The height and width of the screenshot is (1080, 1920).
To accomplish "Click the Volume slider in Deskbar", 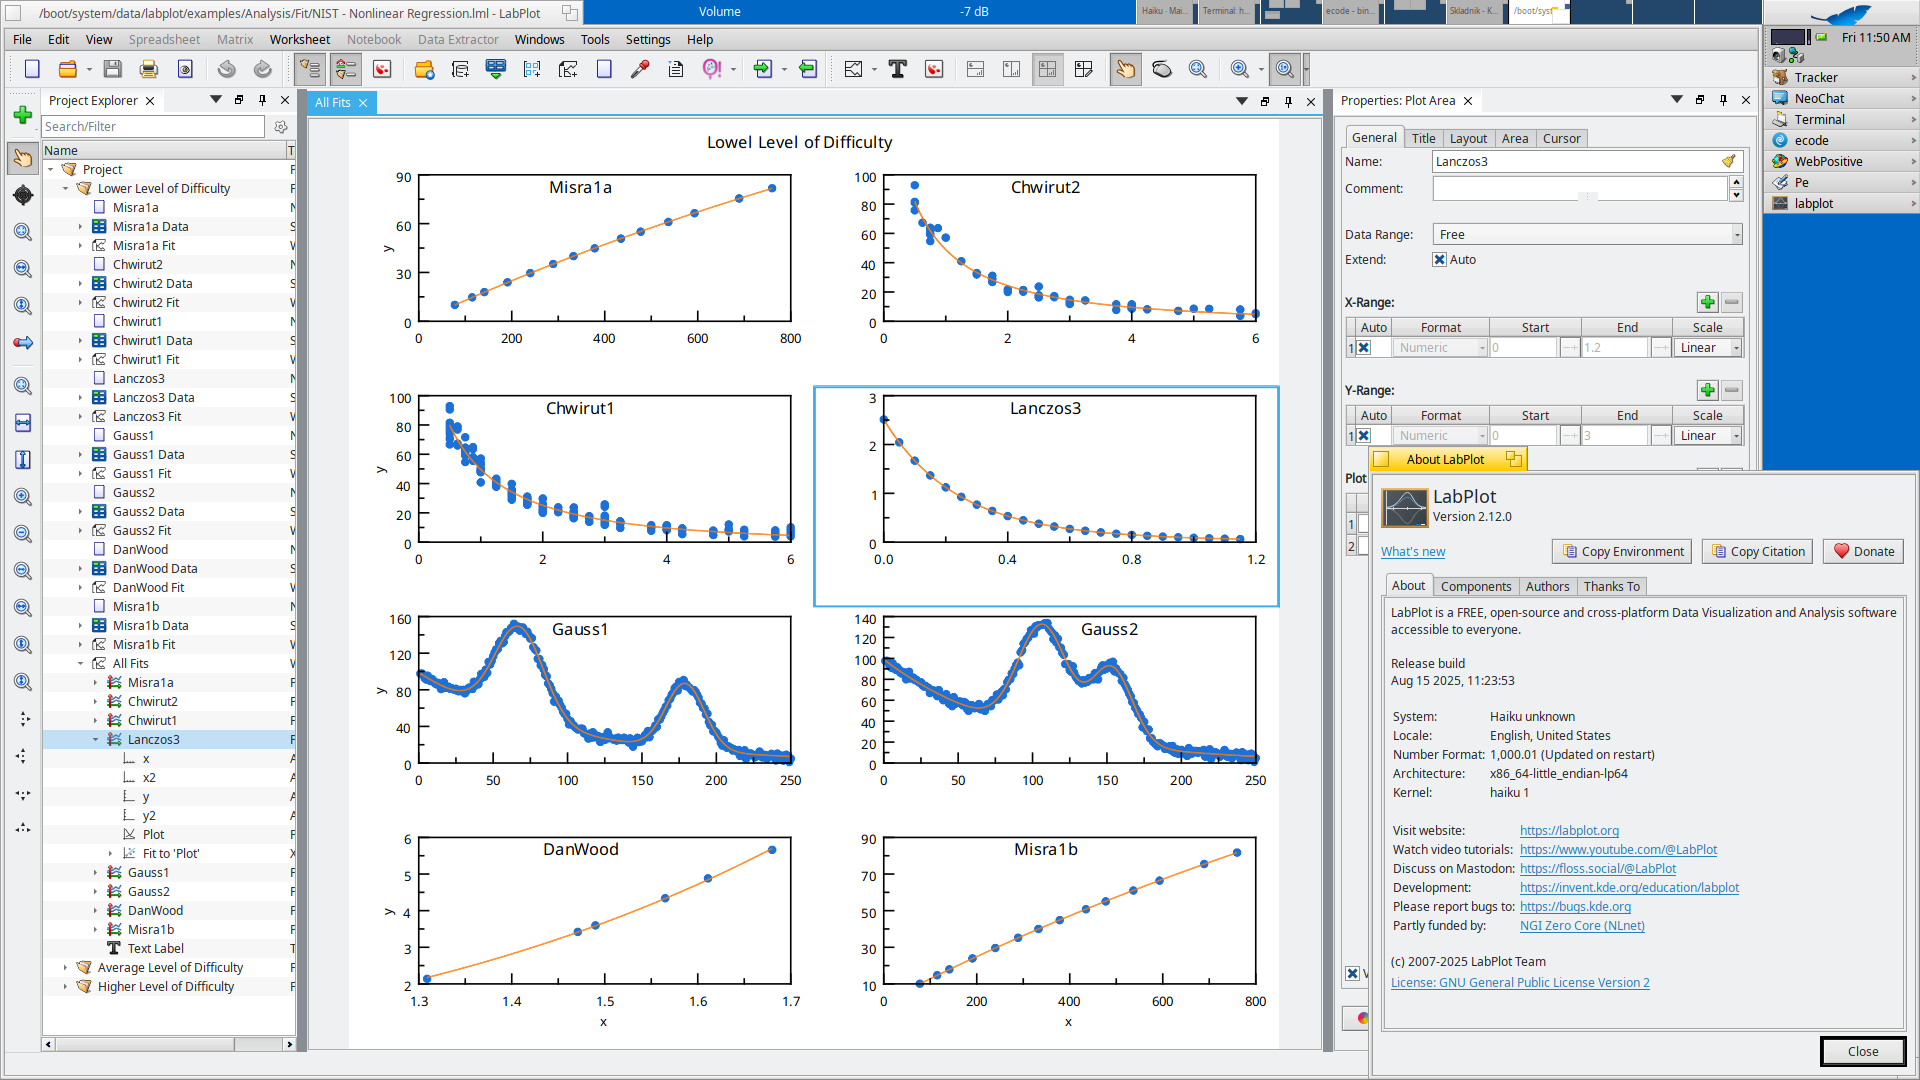I will click(858, 12).
